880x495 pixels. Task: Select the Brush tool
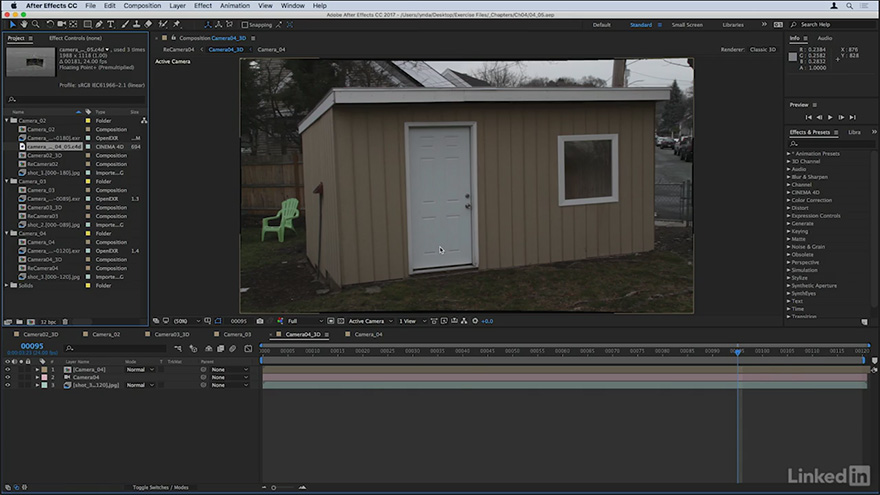[x=125, y=24]
